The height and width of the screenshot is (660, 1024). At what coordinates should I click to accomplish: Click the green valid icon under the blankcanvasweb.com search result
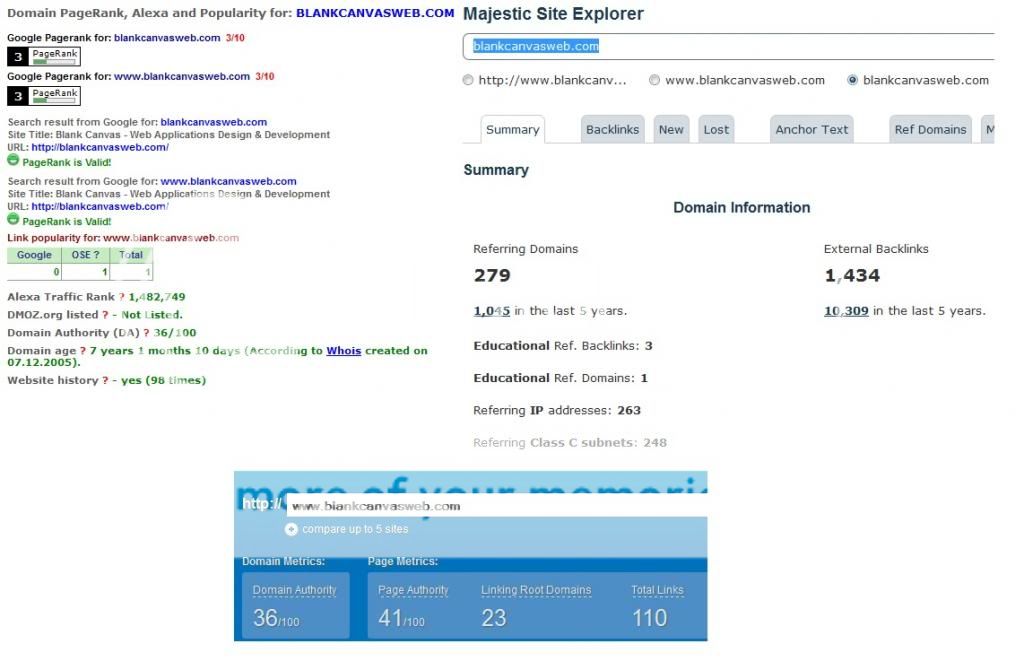tap(13, 160)
